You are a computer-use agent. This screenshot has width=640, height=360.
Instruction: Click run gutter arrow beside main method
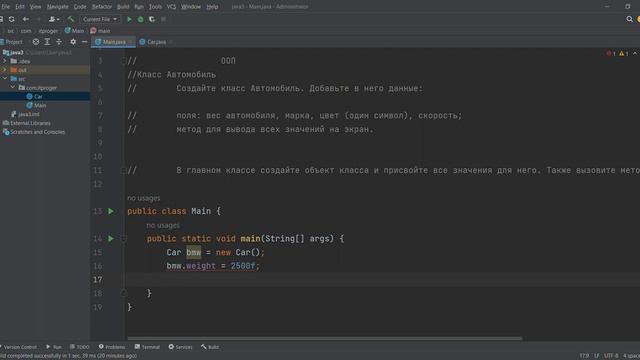pyautogui.click(x=111, y=238)
